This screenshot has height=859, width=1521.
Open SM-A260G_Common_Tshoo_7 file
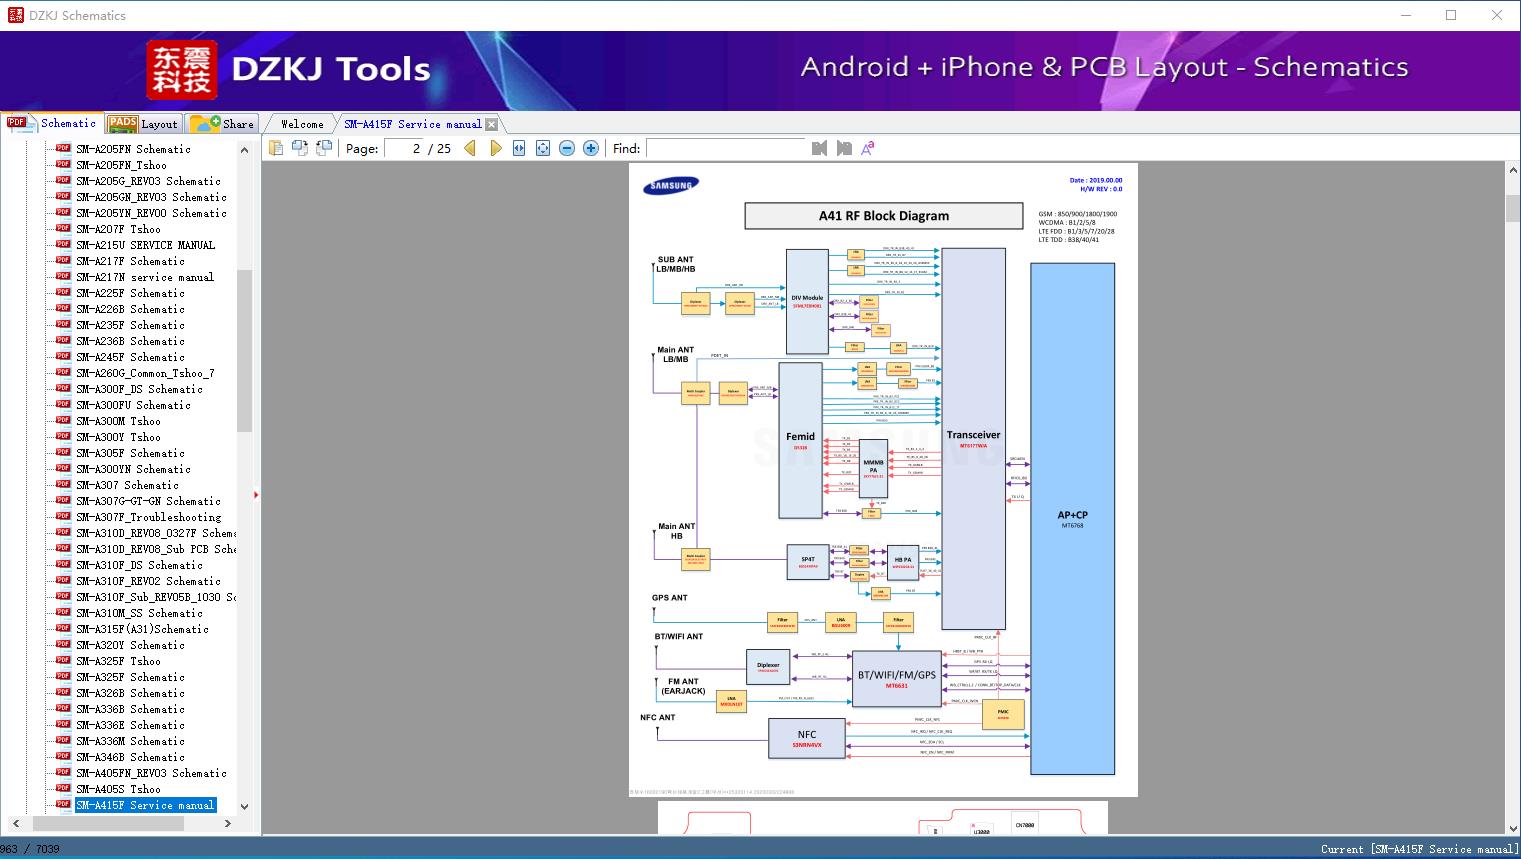pyautogui.click(x=145, y=373)
